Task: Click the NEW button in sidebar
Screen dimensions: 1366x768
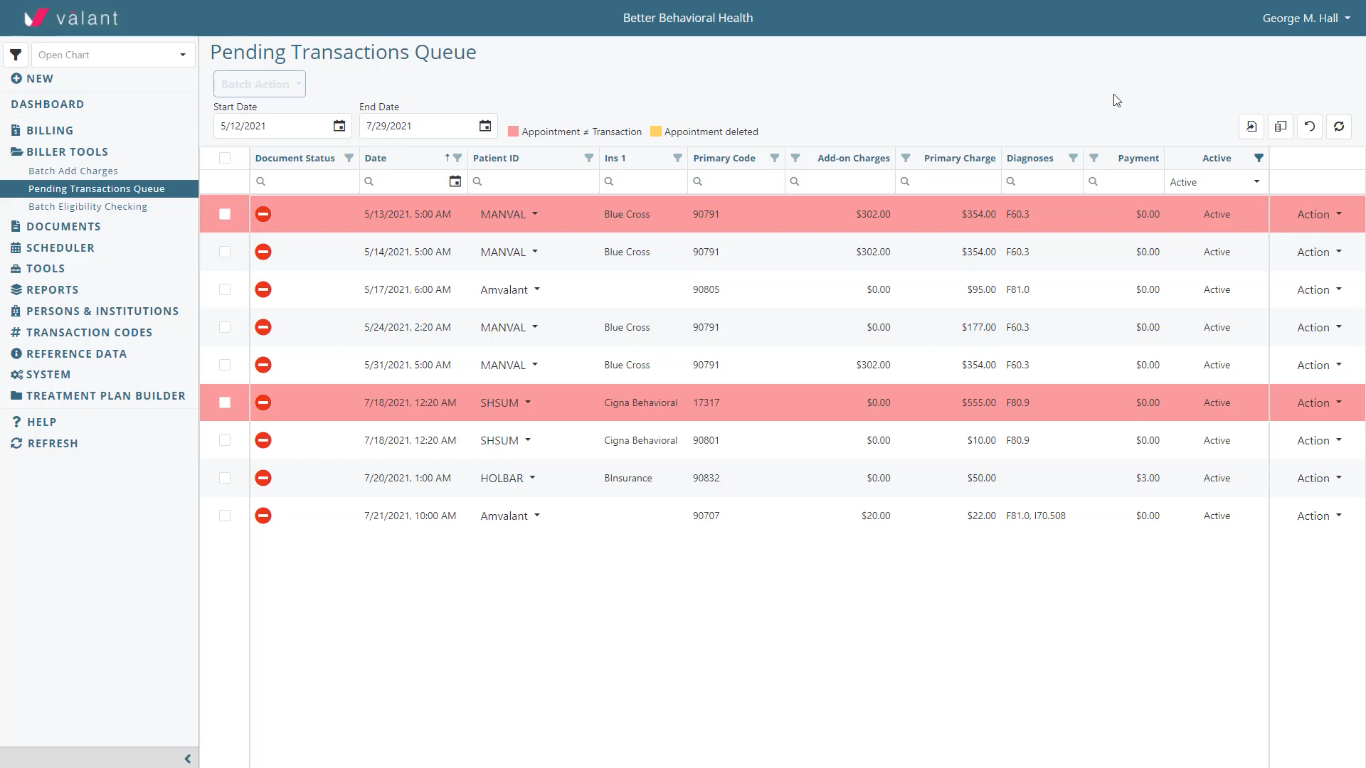Action: pyautogui.click(x=32, y=79)
